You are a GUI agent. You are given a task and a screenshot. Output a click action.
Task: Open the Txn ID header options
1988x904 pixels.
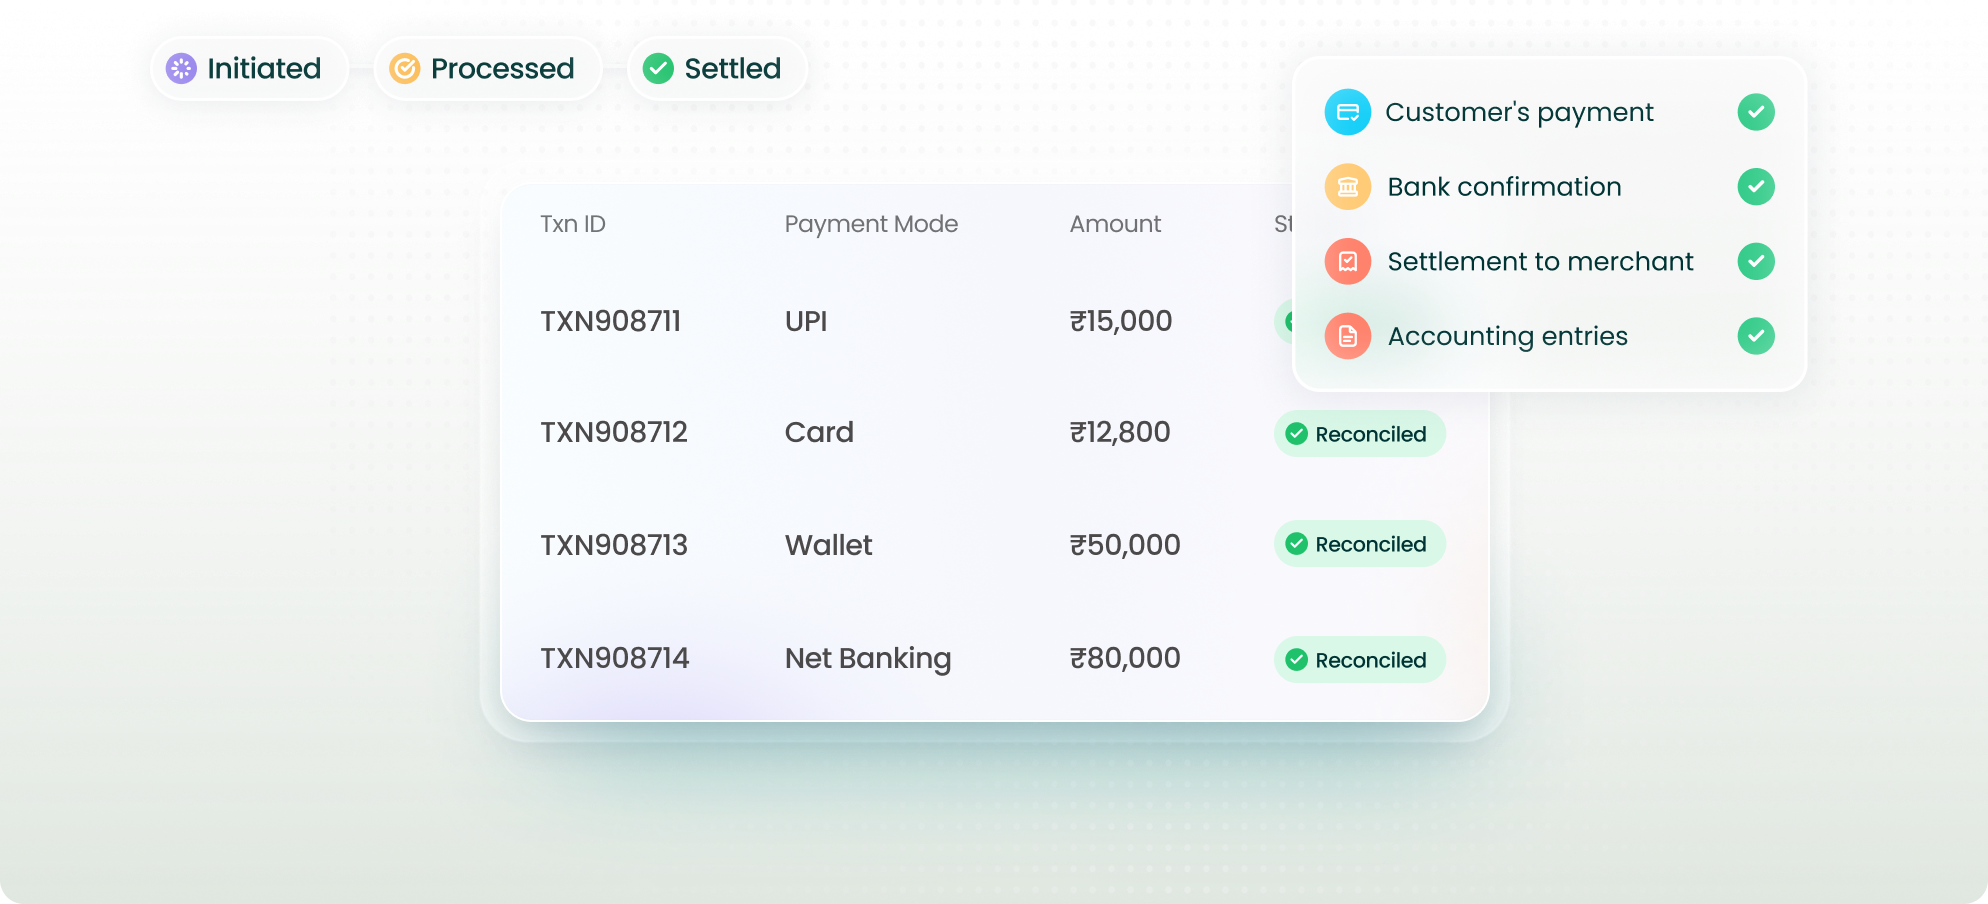click(x=572, y=224)
